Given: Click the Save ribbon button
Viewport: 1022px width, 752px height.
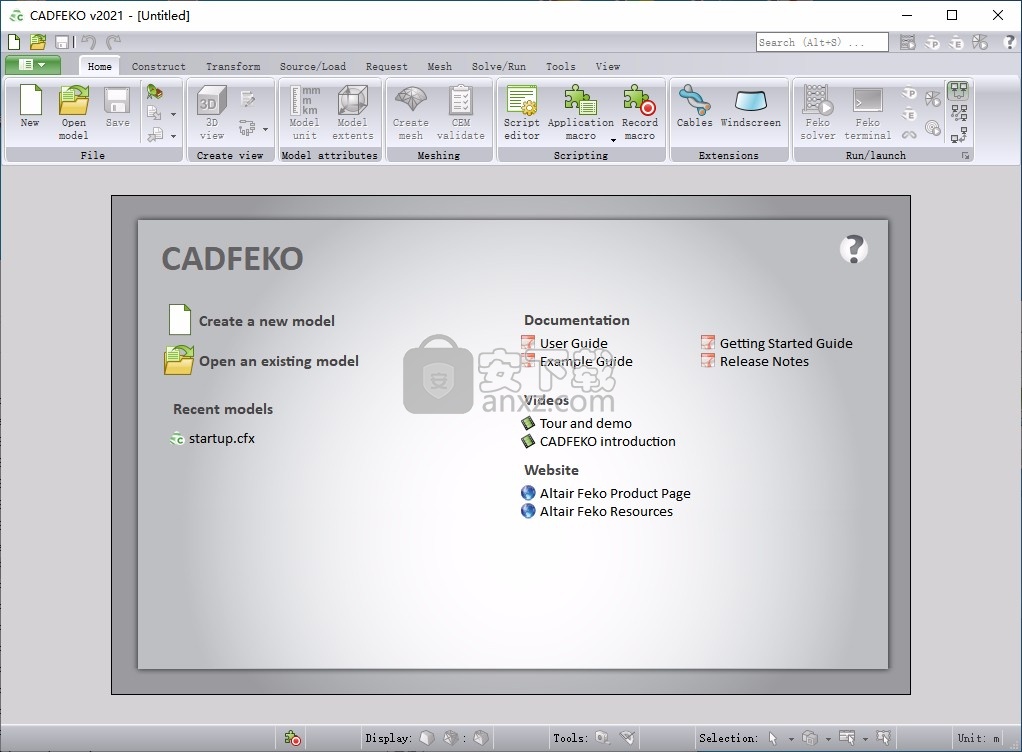Looking at the screenshot, I should click(x=117, y=106).
